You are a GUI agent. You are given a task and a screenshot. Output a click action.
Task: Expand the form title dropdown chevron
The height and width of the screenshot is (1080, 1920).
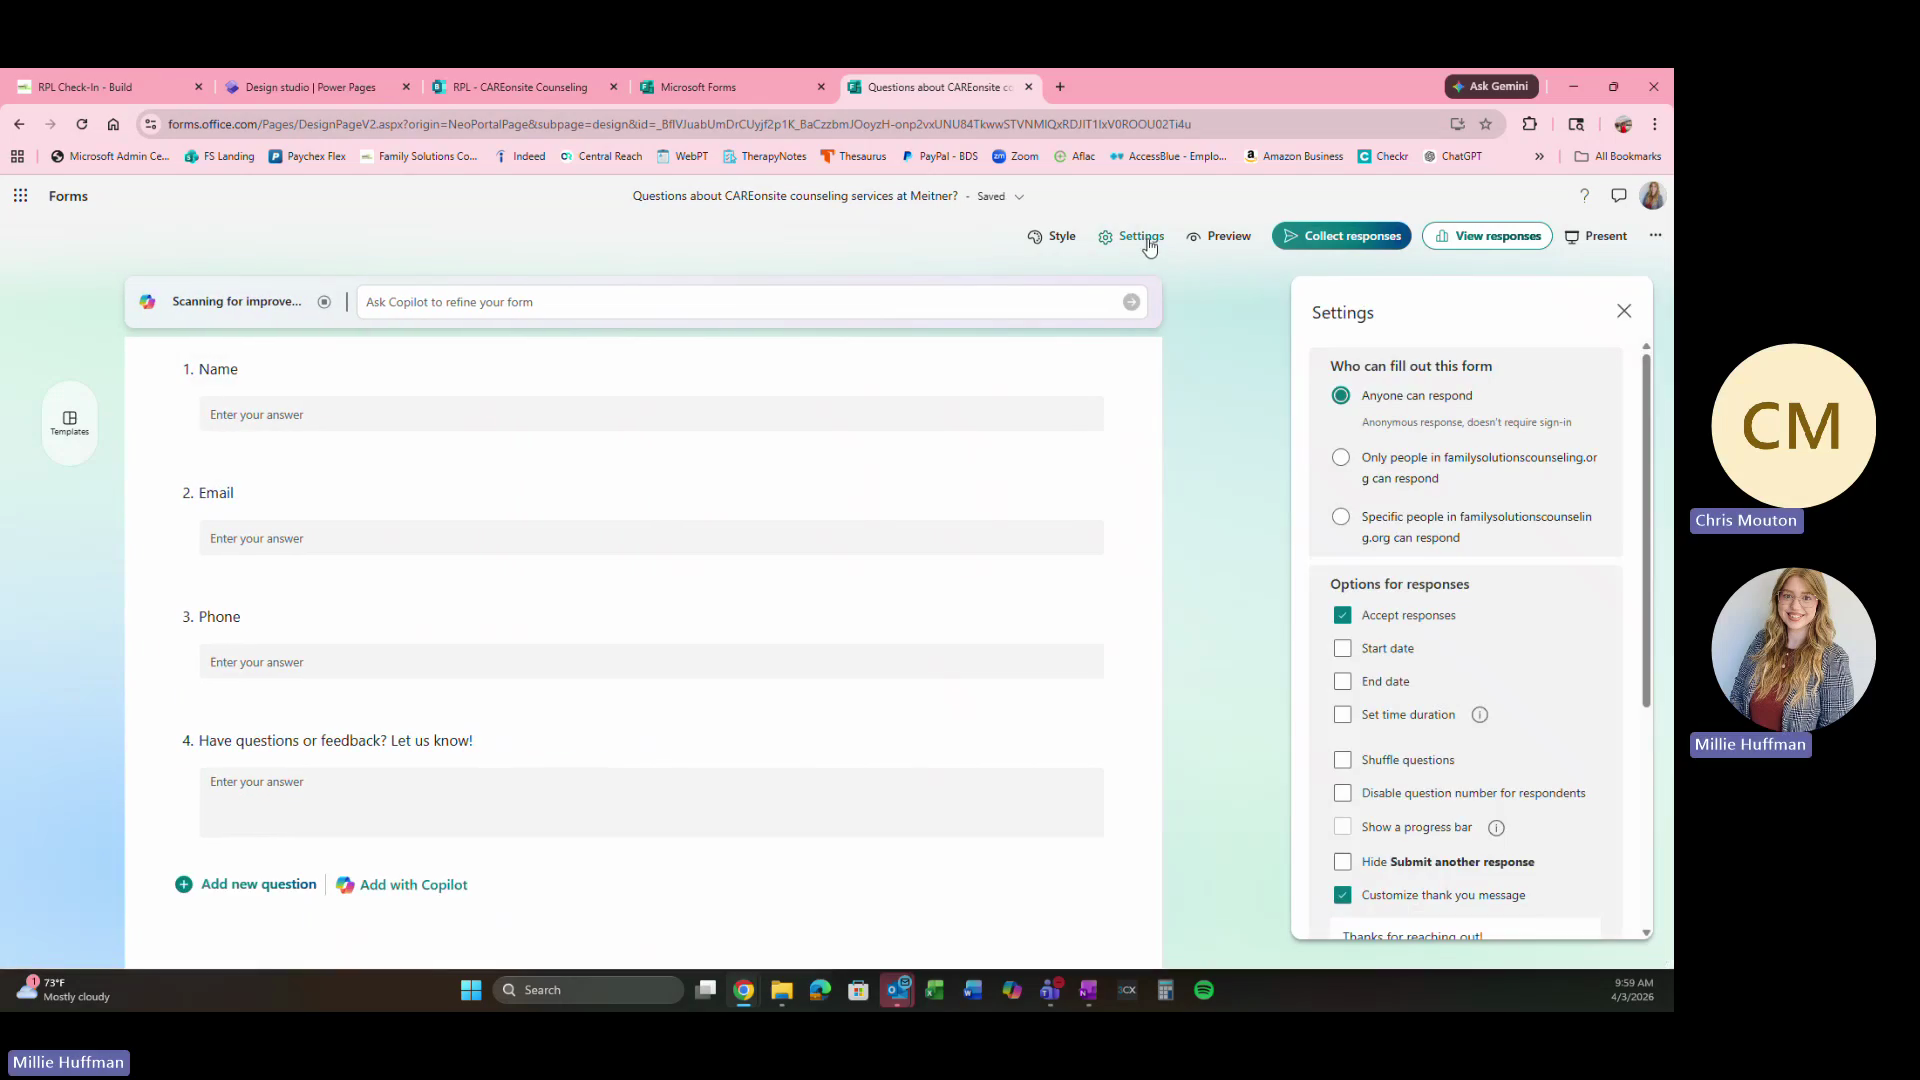[1019, 197]
